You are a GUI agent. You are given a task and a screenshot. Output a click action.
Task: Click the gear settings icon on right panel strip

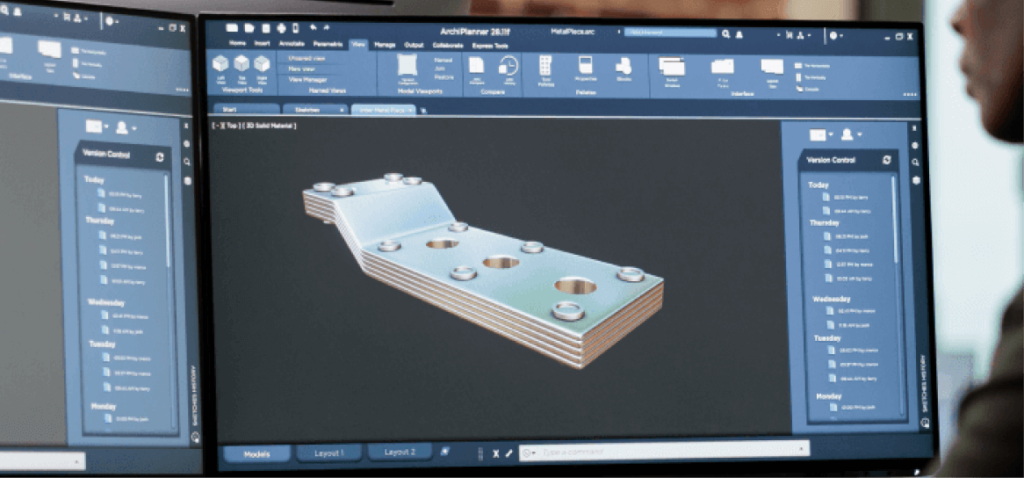(915, 145)
